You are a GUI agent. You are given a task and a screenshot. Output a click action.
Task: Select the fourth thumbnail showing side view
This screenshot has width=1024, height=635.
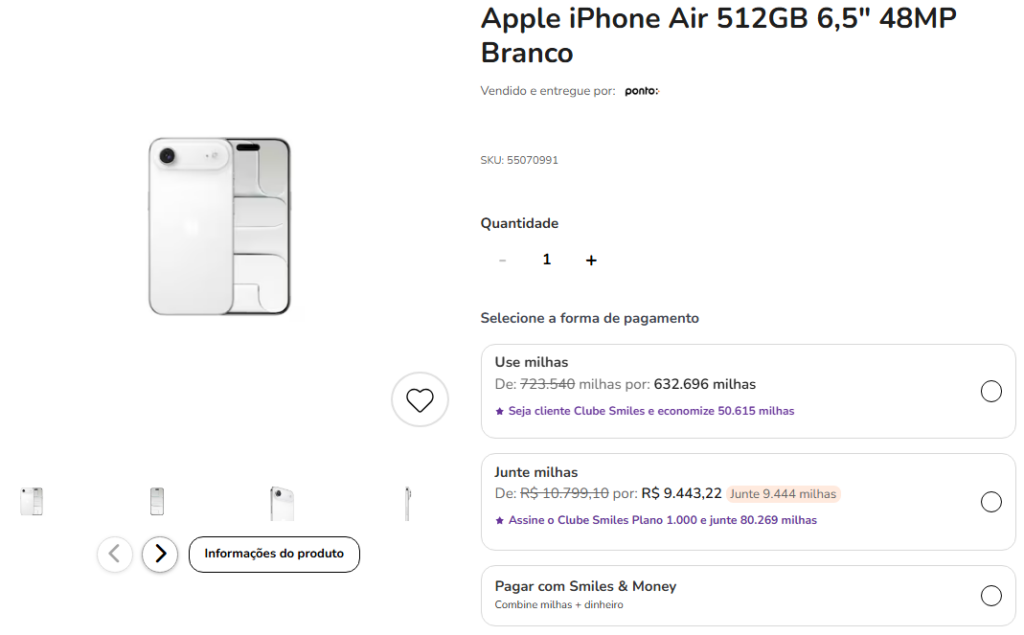click(407, 503)
